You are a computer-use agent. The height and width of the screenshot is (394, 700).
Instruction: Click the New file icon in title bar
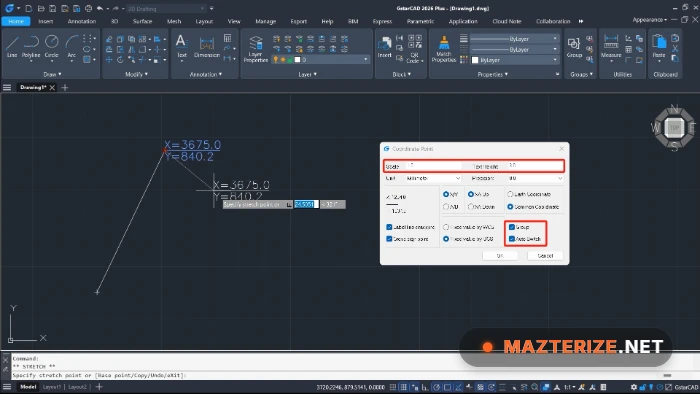[29, 8]
